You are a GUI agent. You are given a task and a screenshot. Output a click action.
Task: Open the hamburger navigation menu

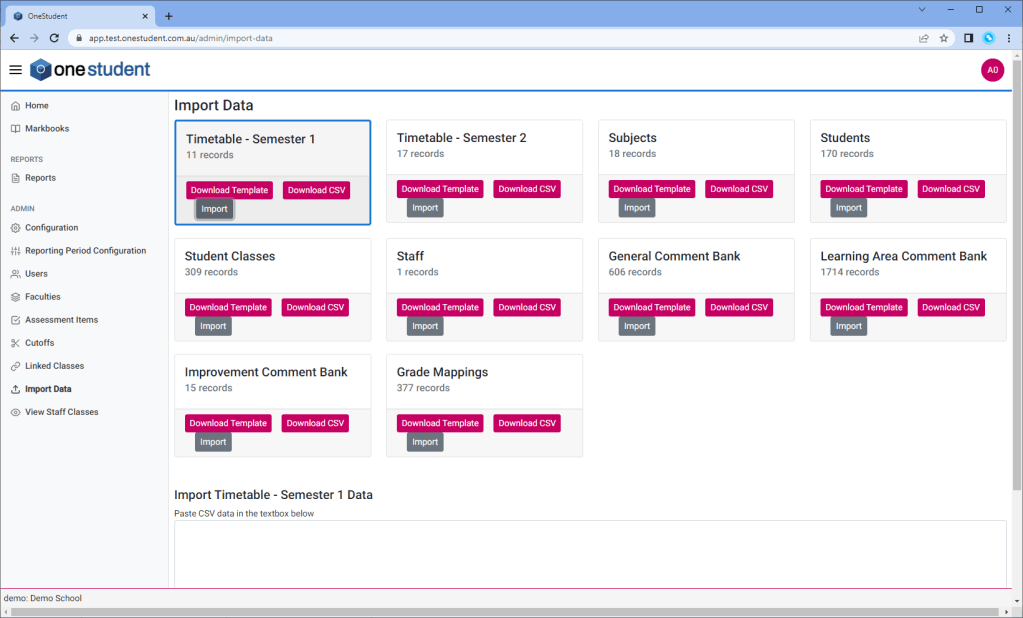15,70
